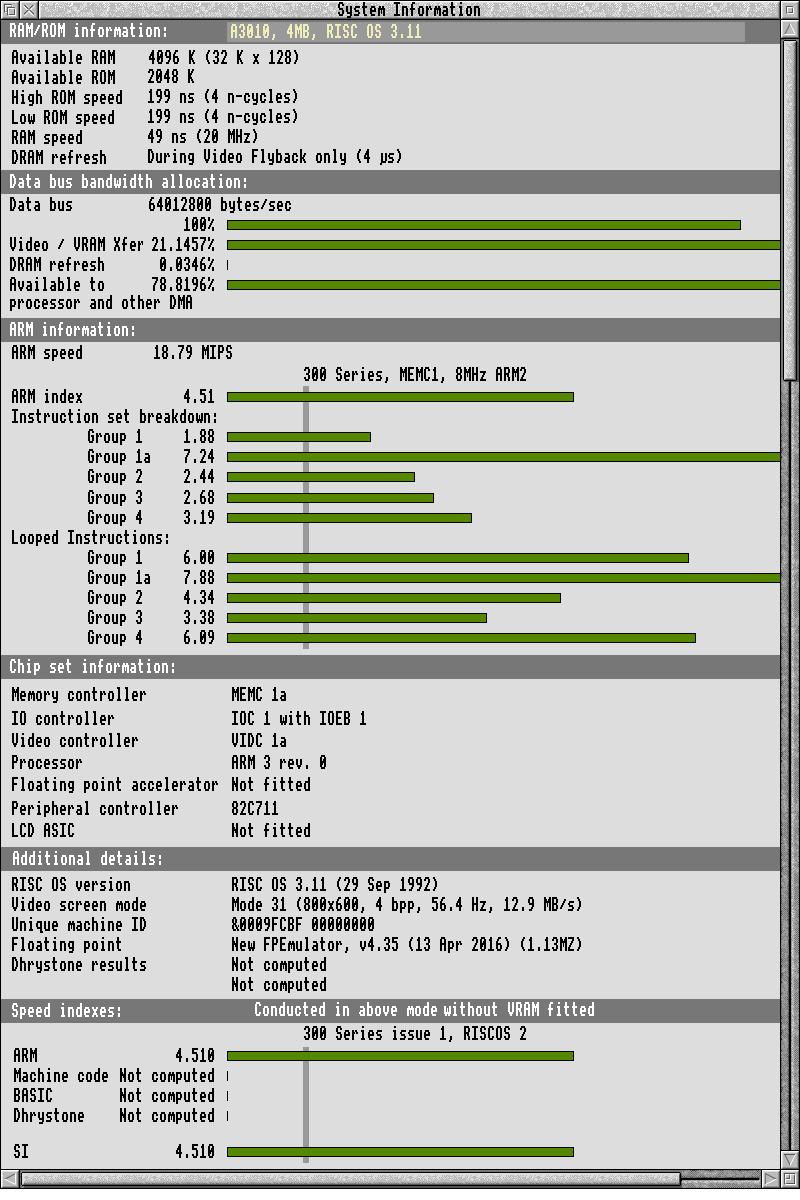Select the RAM/ROM information heading
Viewport: 800px width, 1200px height.
click(x=89, y=32)
